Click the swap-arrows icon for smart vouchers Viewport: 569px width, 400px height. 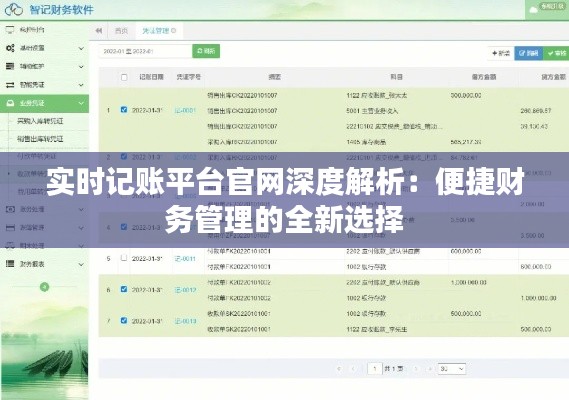pyautogui.click(x=10, y=85)
